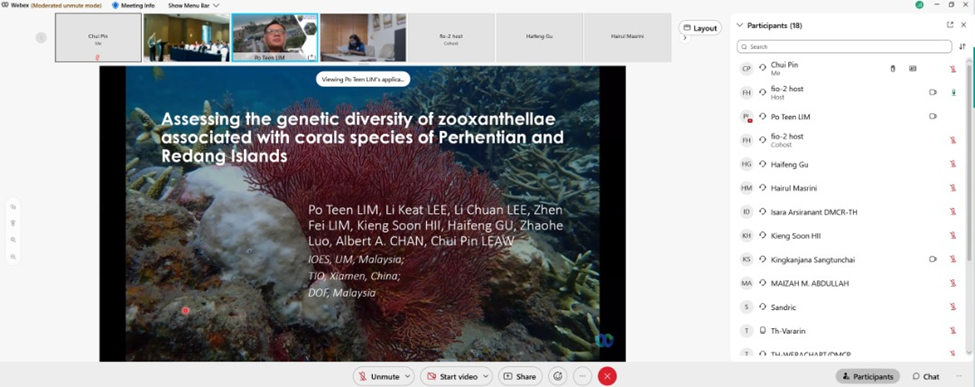The width and height of the screenshot is (975, 387).
Task: Click the red leave meeting button
Action: (x=607, y=376)
